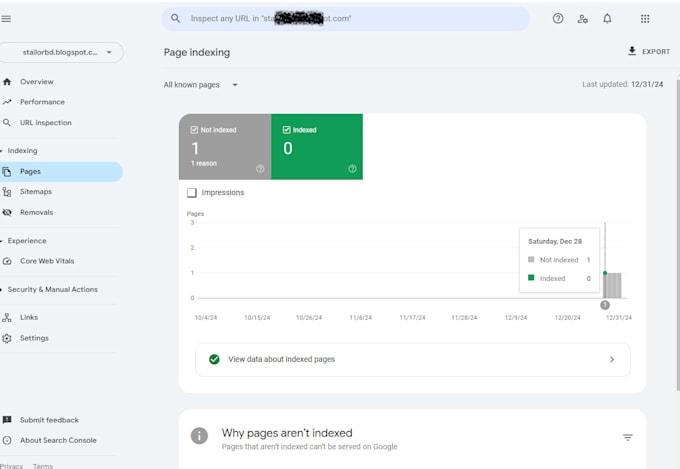Image resolution: width=680 pixels, height=469 pixels.
Task: Open Removals page
Action: tap(37, 212)
